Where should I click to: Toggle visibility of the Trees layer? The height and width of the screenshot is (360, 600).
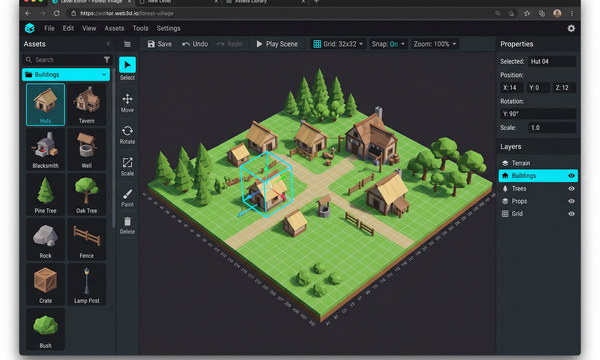[x=571, y=189]
